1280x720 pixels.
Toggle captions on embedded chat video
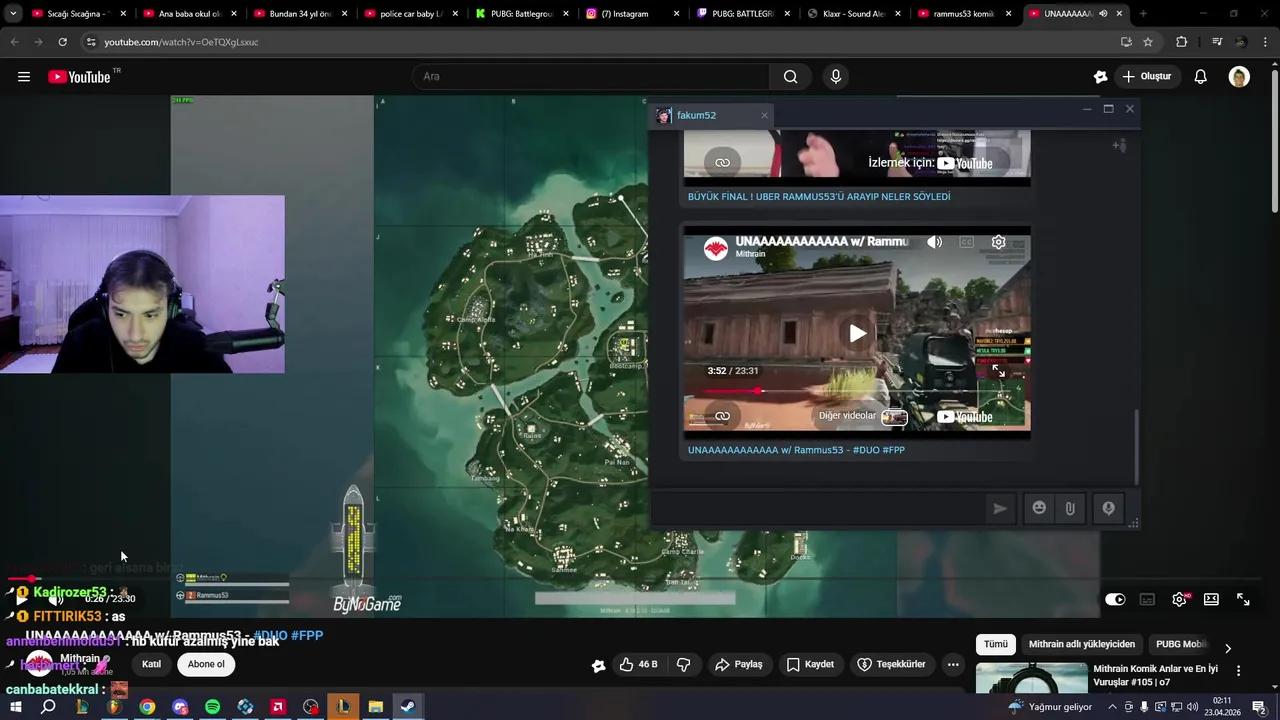click(966, 242)
